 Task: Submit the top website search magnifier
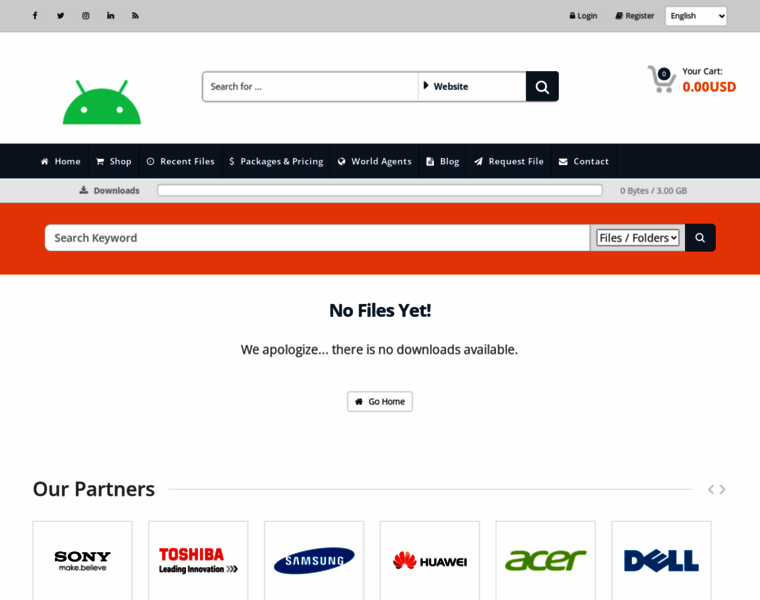tap(542, 87)
